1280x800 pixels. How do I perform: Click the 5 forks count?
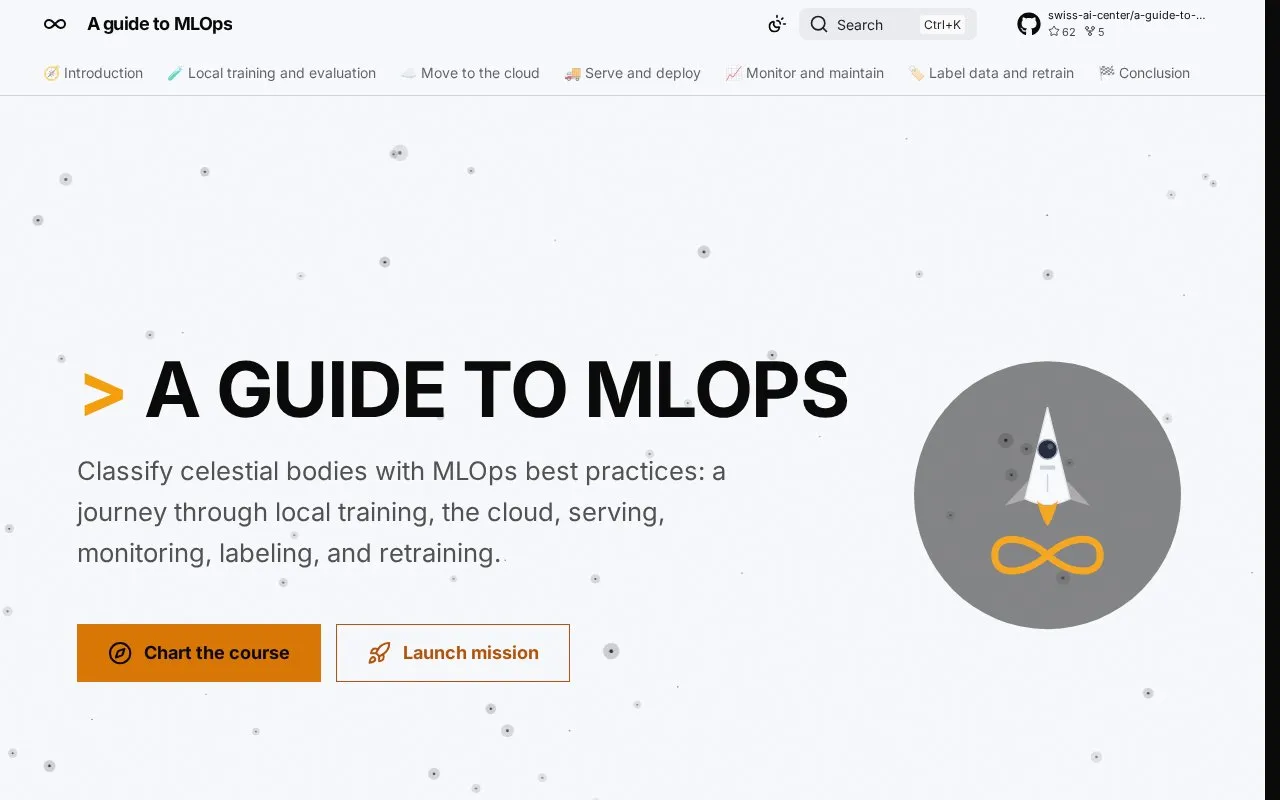point(1095,32)
